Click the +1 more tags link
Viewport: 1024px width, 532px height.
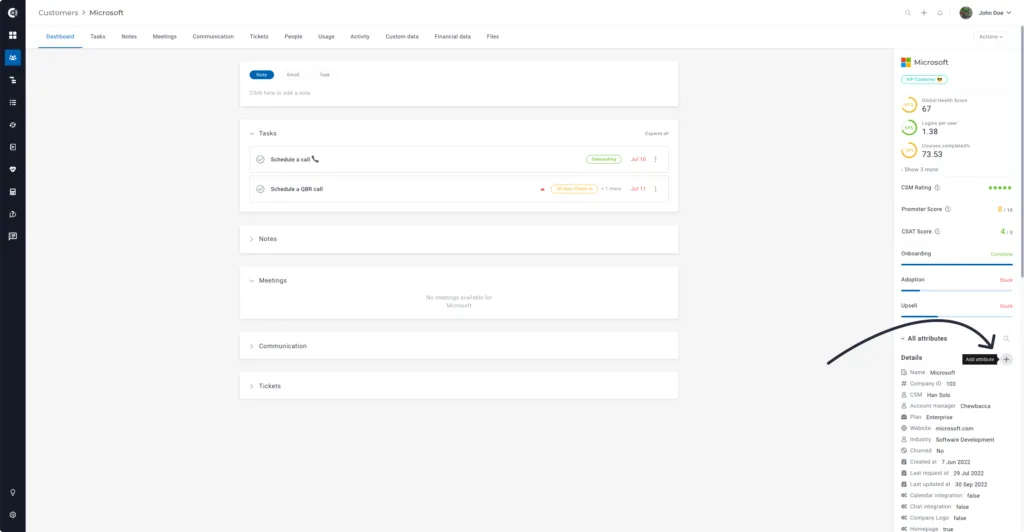tap(611, 189)
